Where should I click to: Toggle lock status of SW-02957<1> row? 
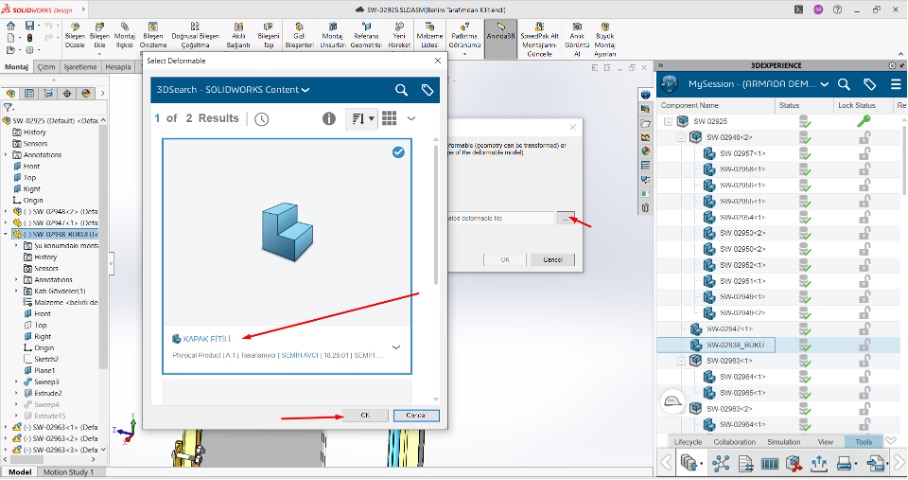[x=865, y=153]
